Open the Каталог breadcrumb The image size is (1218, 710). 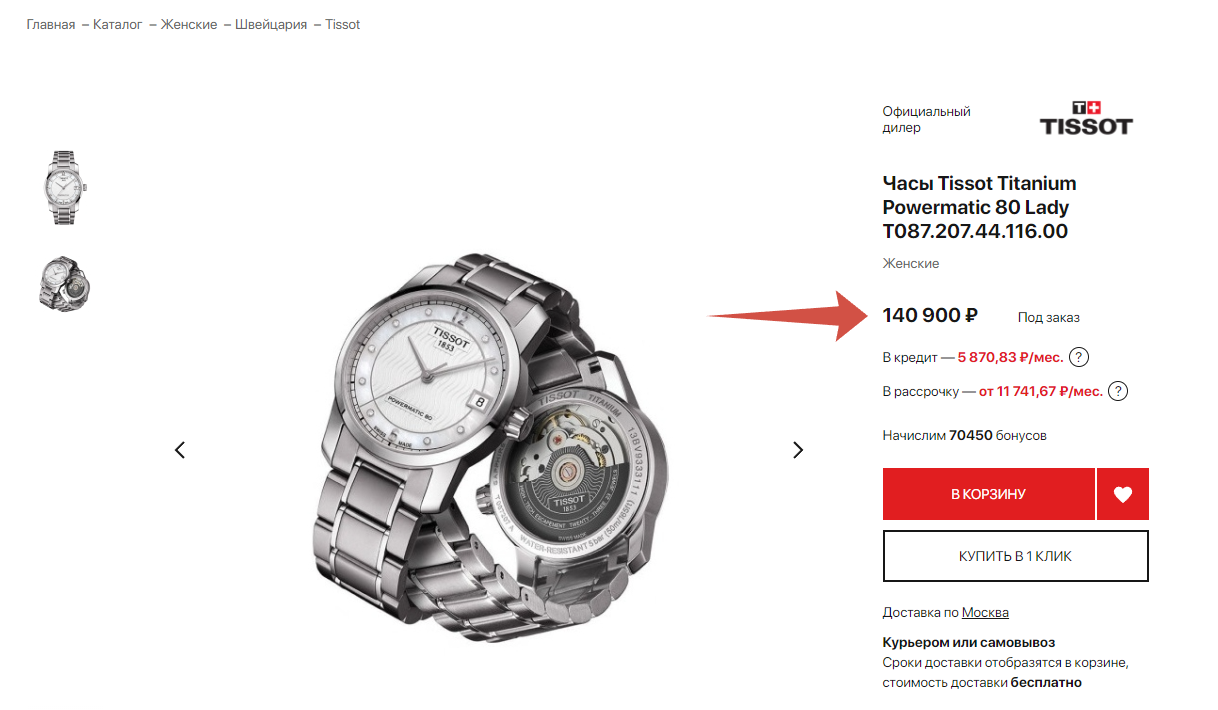(x=118, y=24)
